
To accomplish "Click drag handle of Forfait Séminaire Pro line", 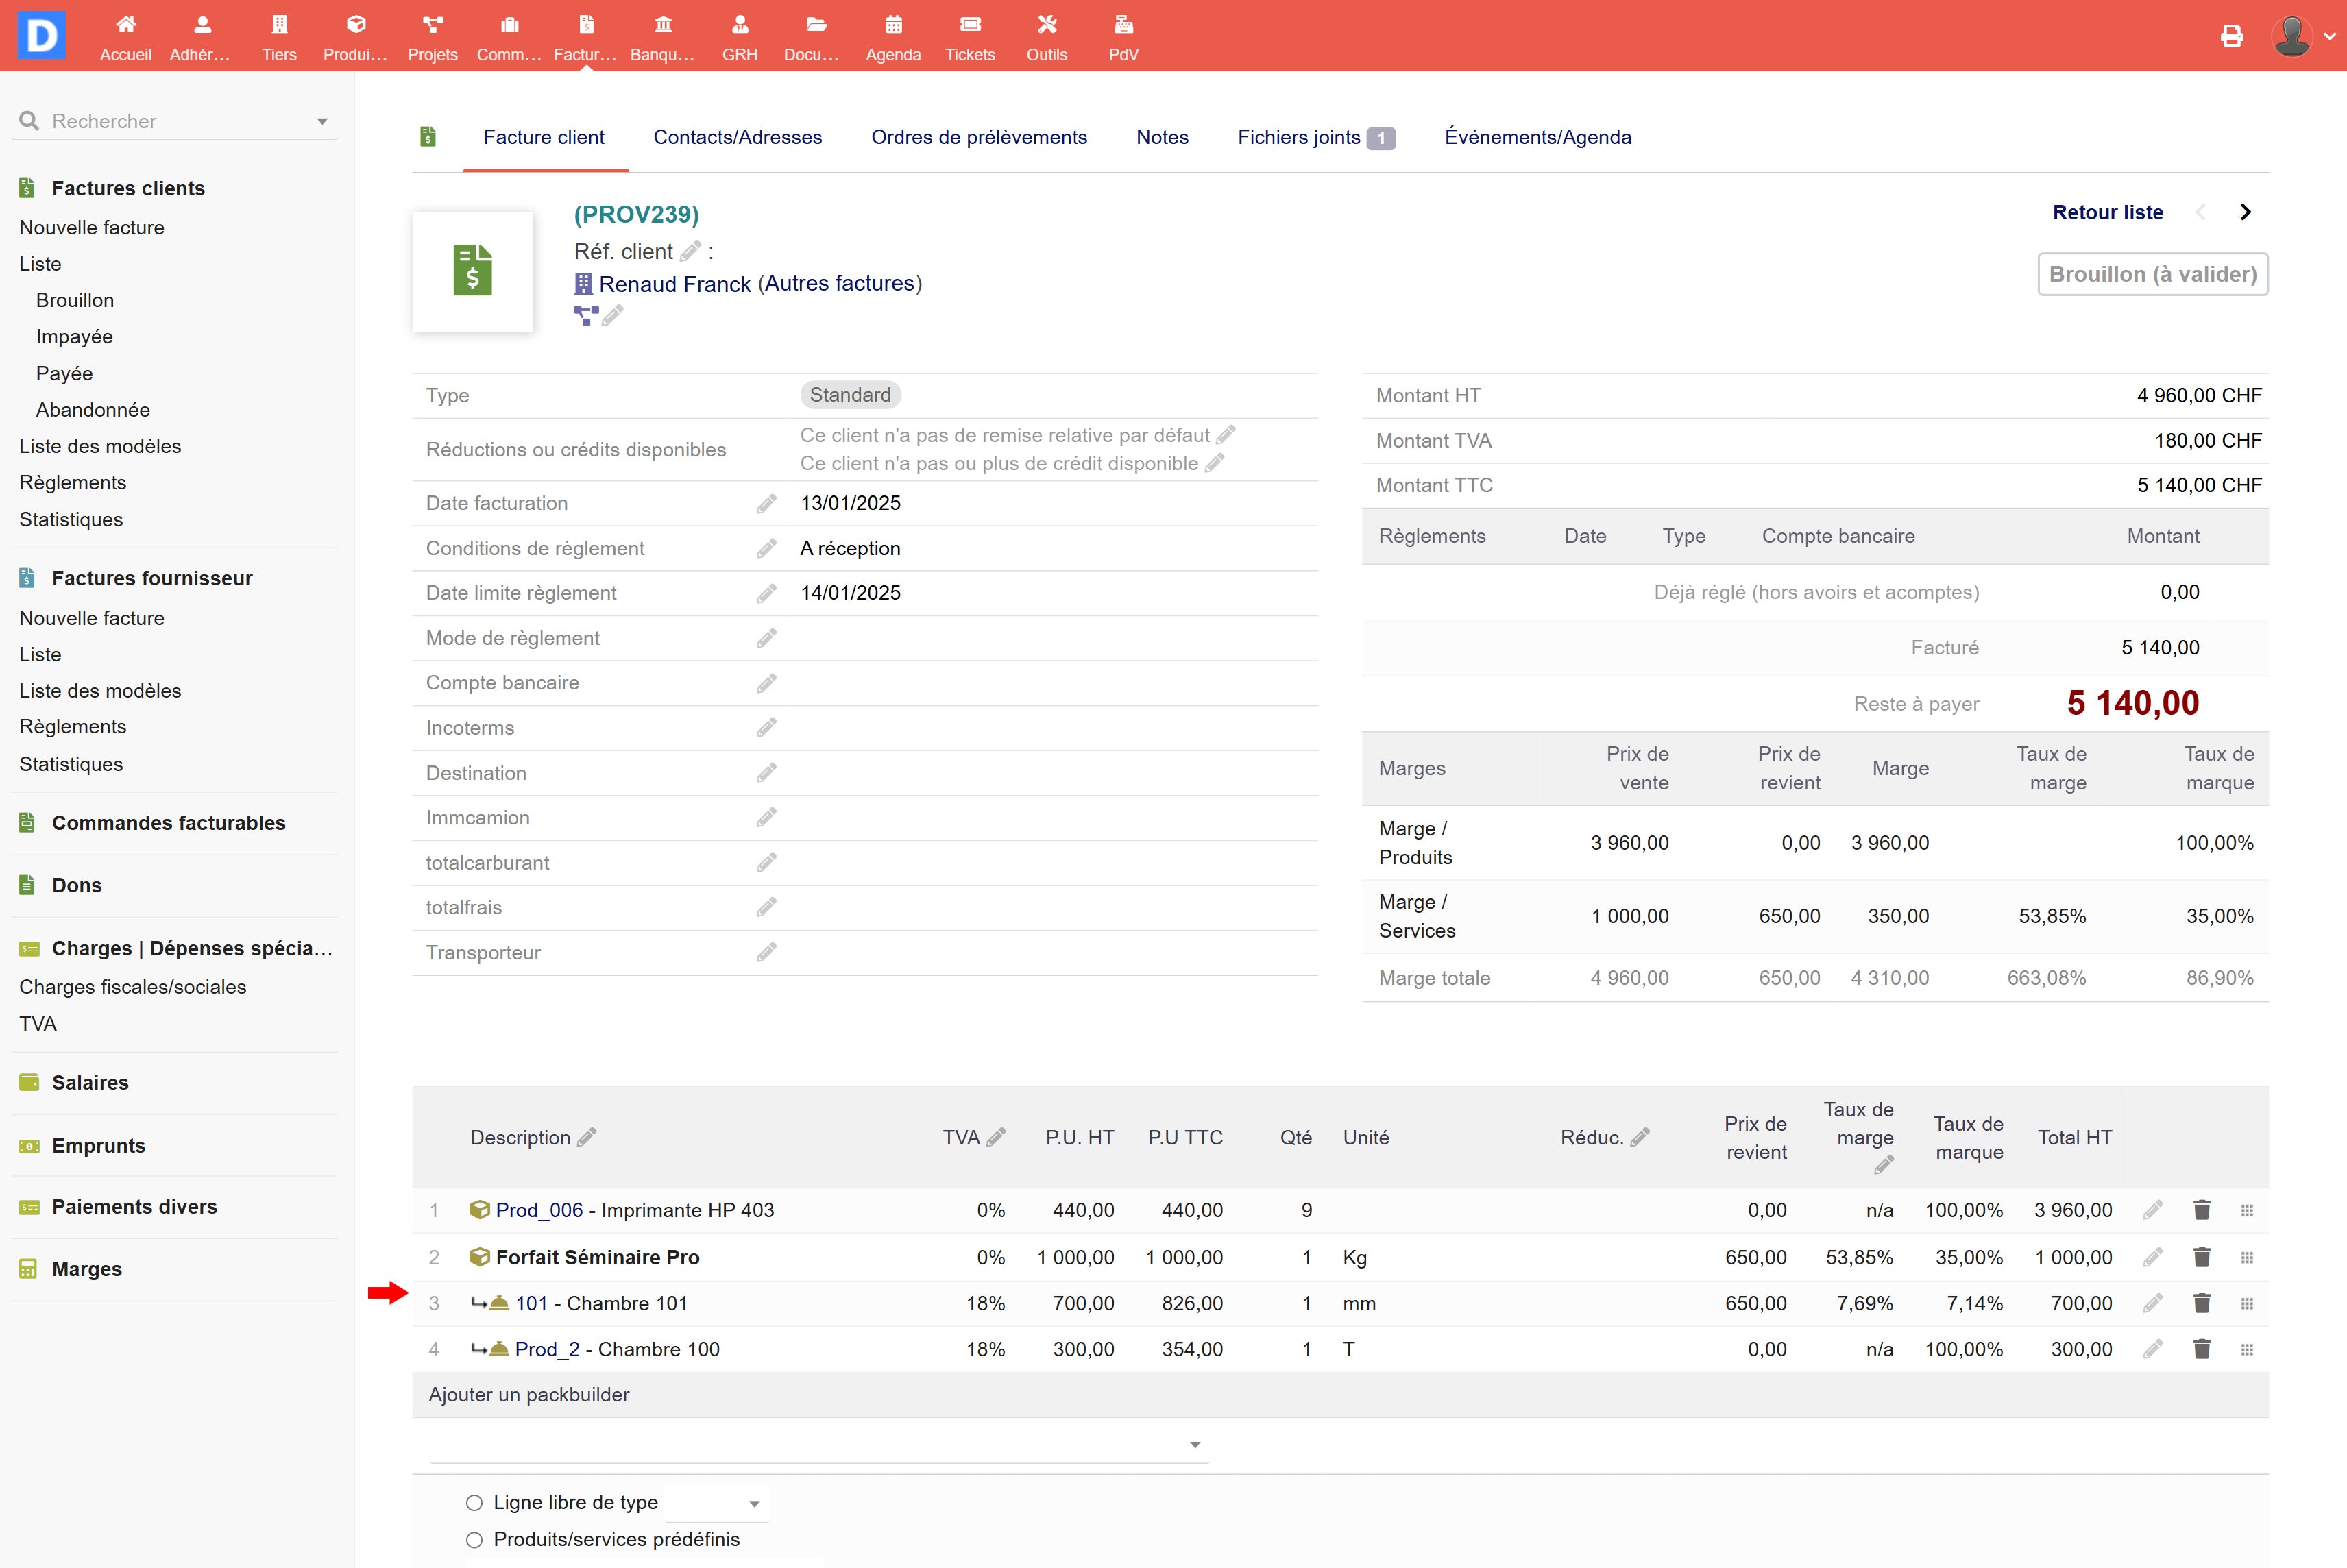I will coord(2246,1257).
